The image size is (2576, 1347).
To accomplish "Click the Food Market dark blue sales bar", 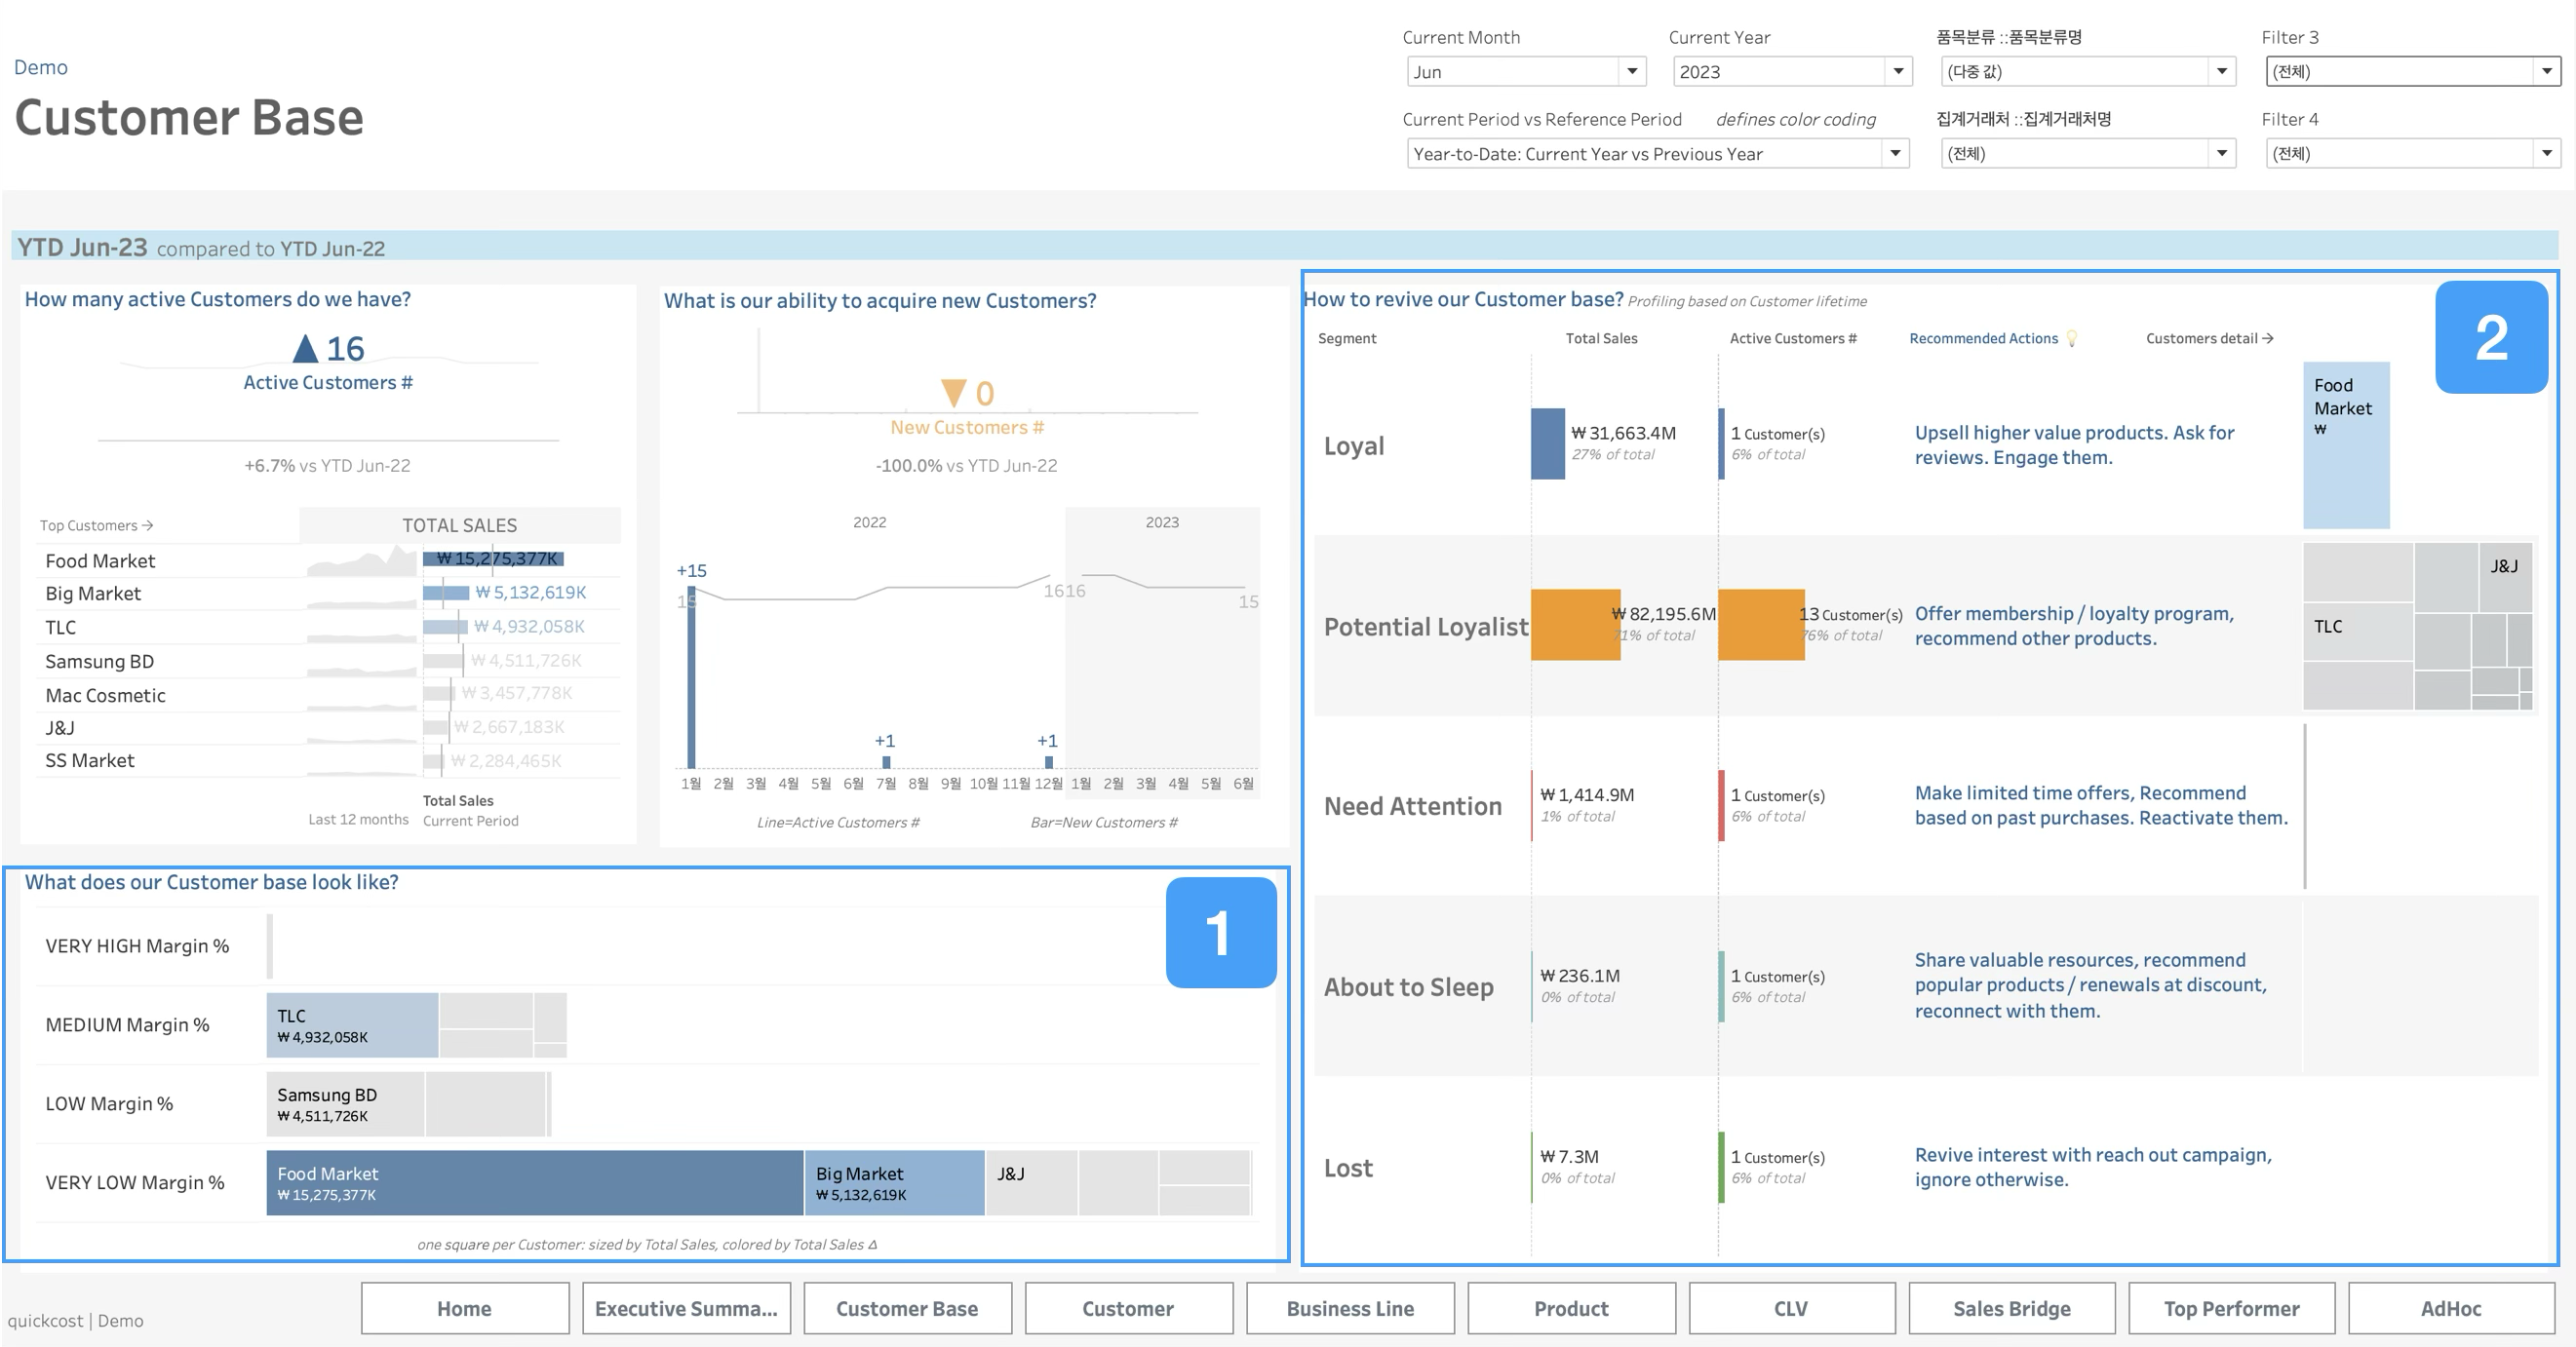I will pyautogui.click(x=493, y=559).
